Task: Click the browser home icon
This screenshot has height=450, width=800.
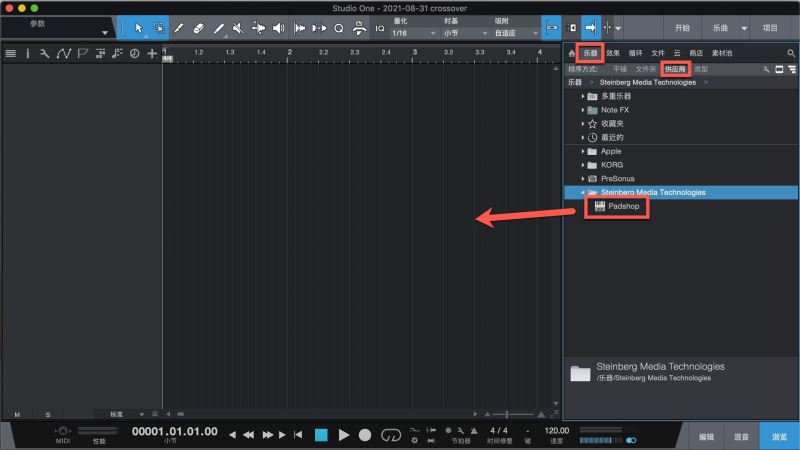Action: click(571, 53)
